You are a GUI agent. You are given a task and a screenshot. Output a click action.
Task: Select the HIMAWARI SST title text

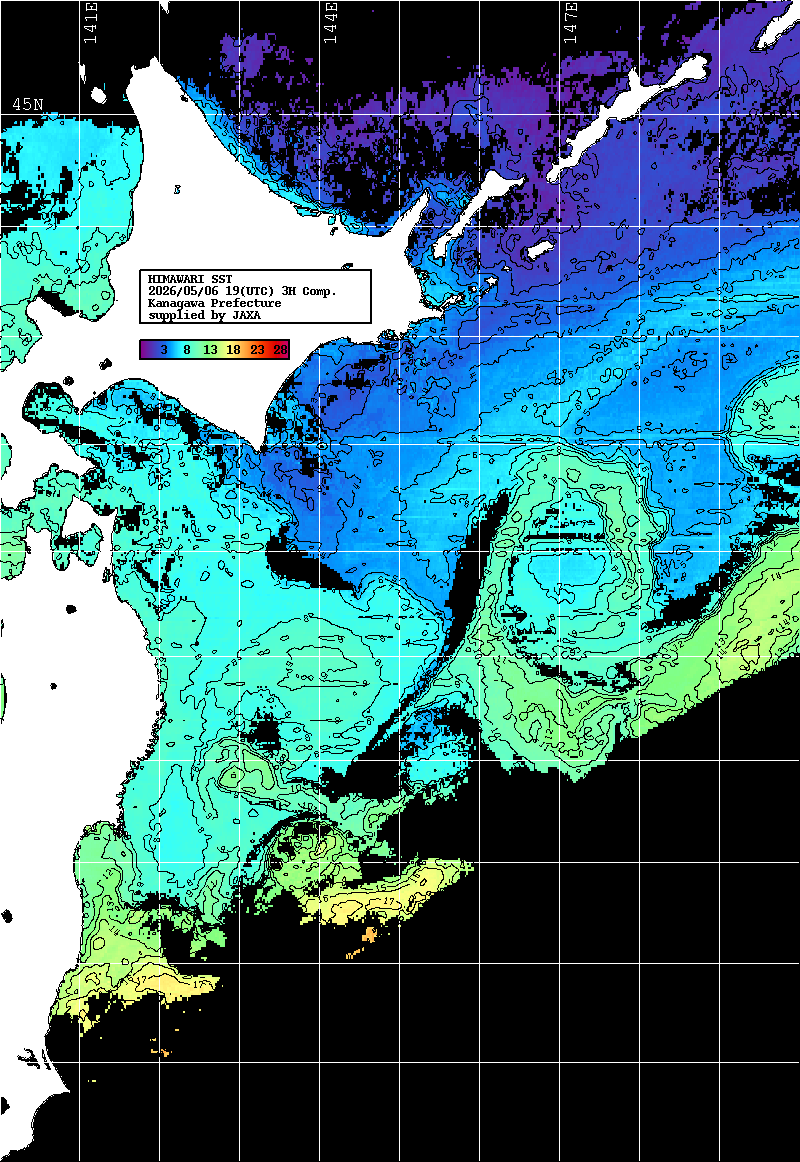click(190, 279)
